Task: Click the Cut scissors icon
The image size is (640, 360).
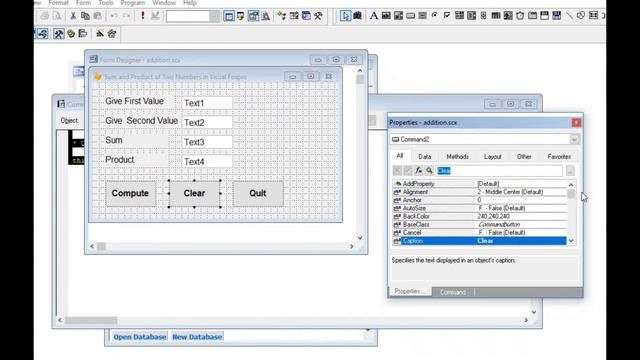Action: [73, 16]
